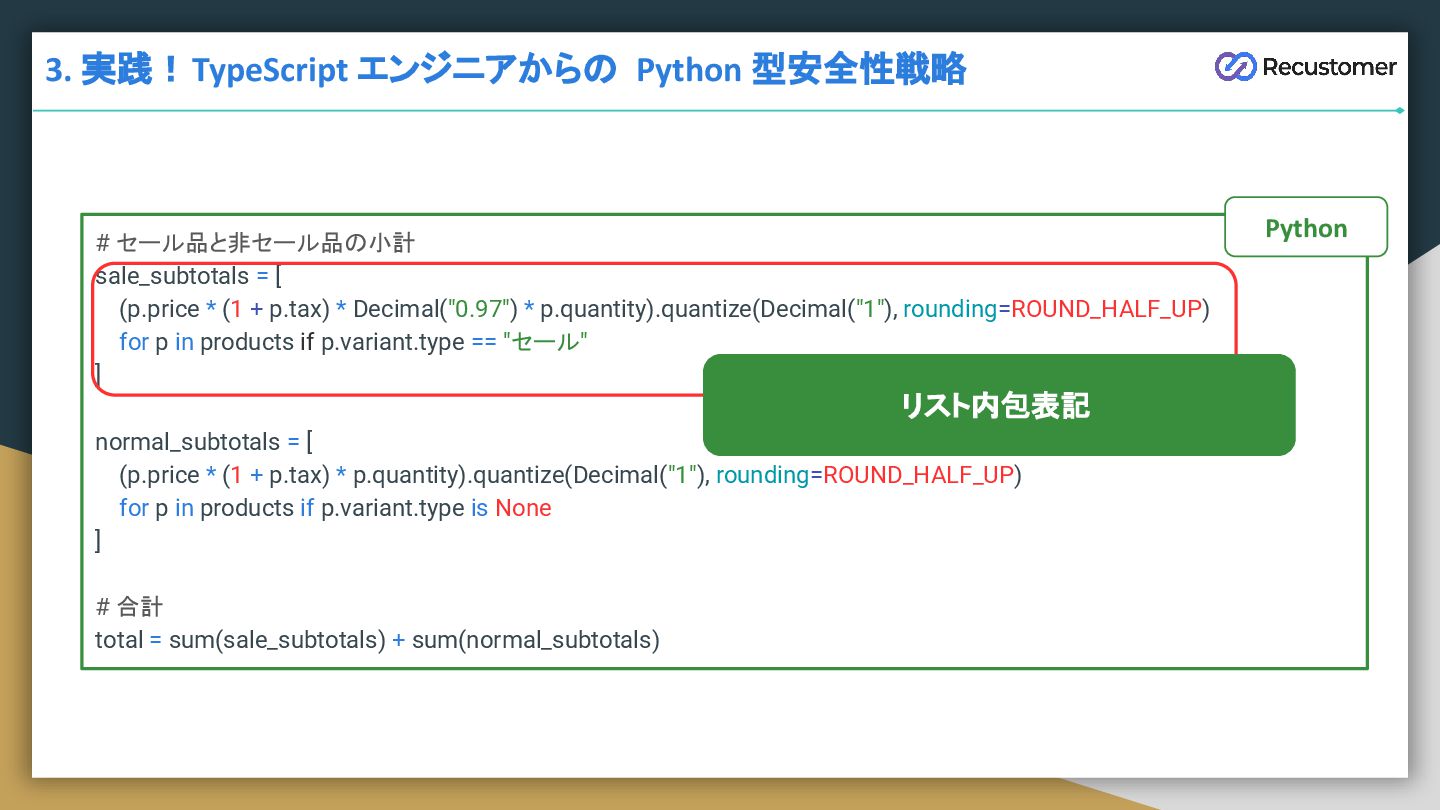Image resolution: width=1440 pixels, height=810 pixels.
Task: Click the line 'sale_subtotals = ['
Action: pyautogui.click(x=189, y=276)
